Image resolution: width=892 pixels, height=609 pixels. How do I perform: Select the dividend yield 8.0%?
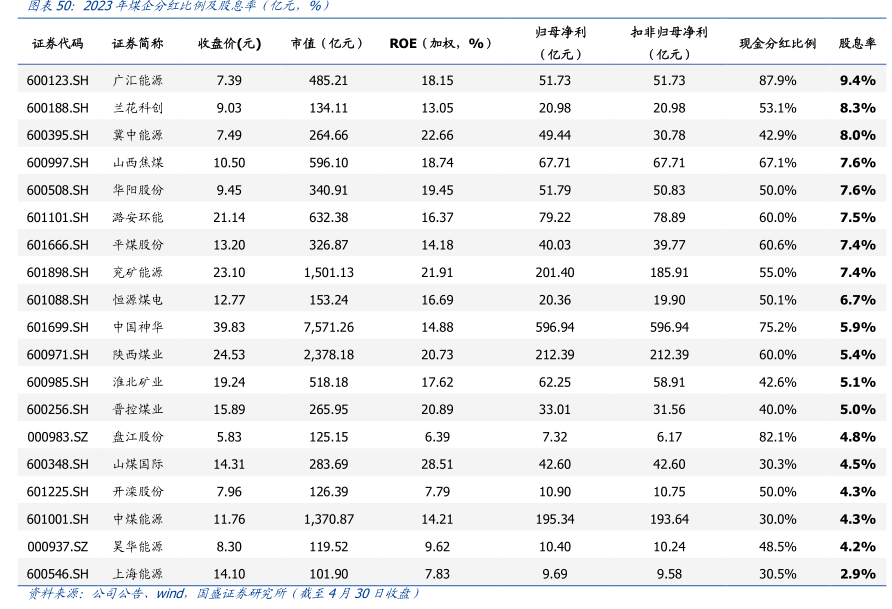coord(857,135)
